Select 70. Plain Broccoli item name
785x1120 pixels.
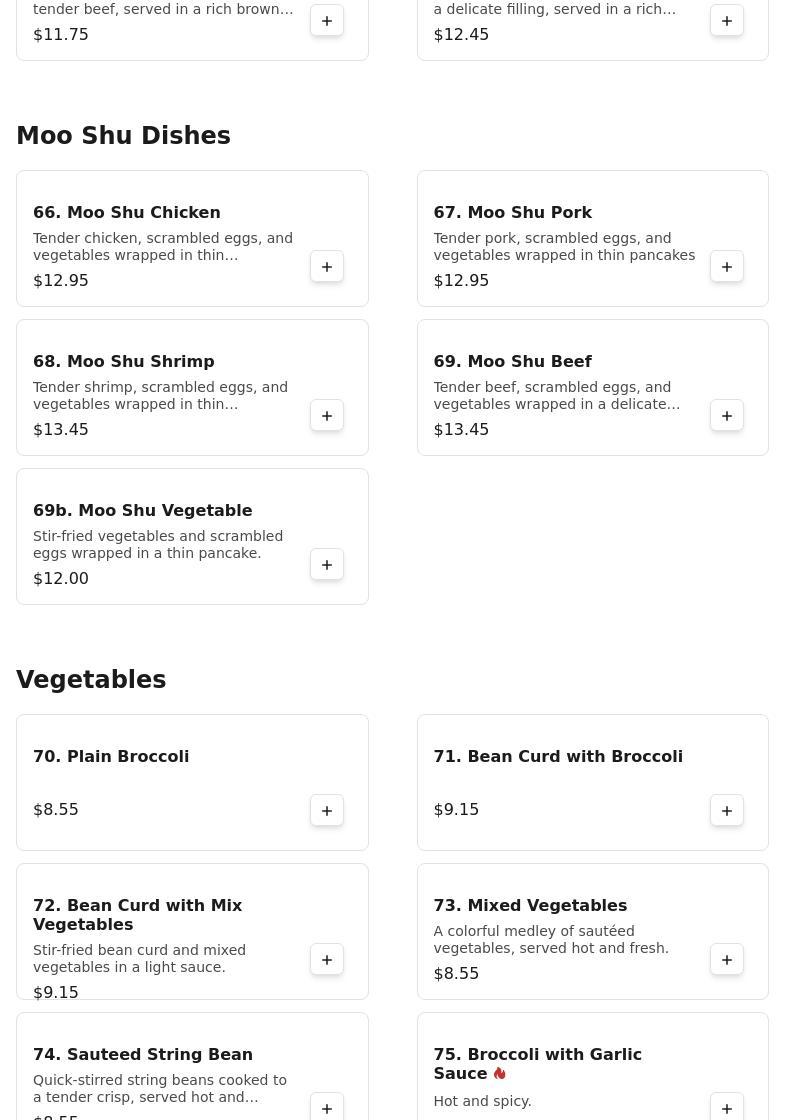click(111, 756)
